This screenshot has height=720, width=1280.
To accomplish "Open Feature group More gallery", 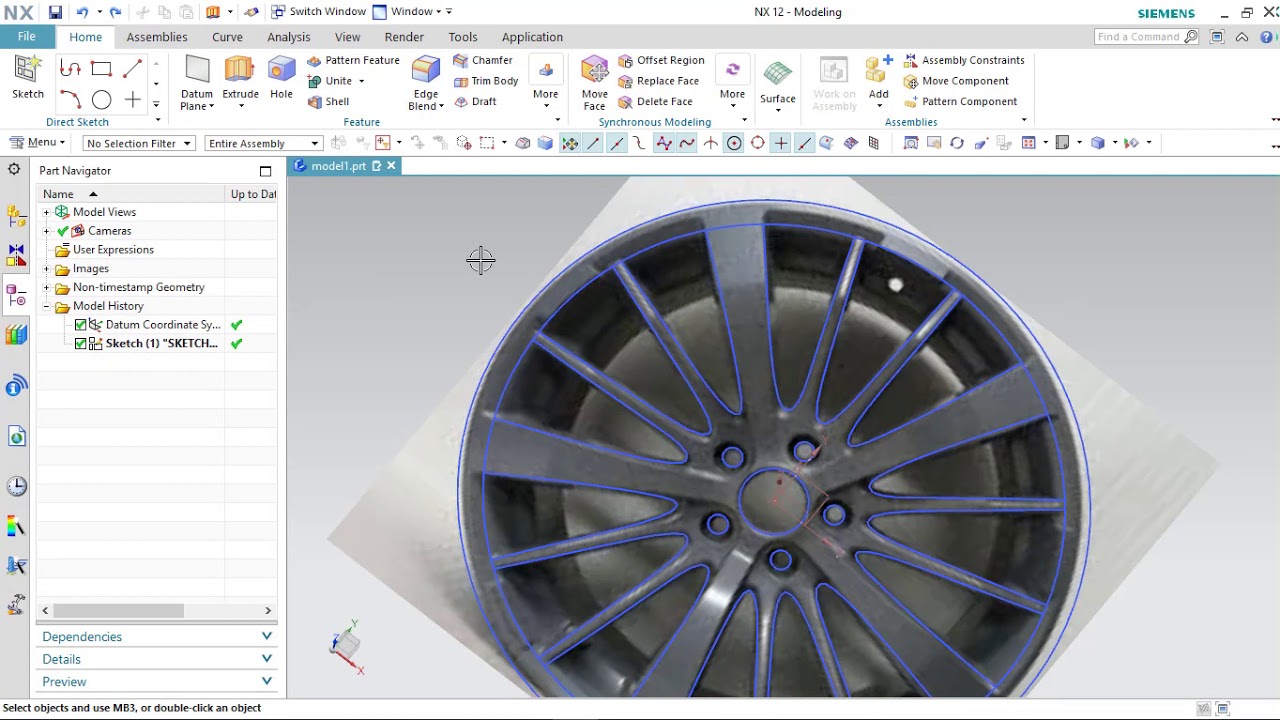I will click(546, 82).
